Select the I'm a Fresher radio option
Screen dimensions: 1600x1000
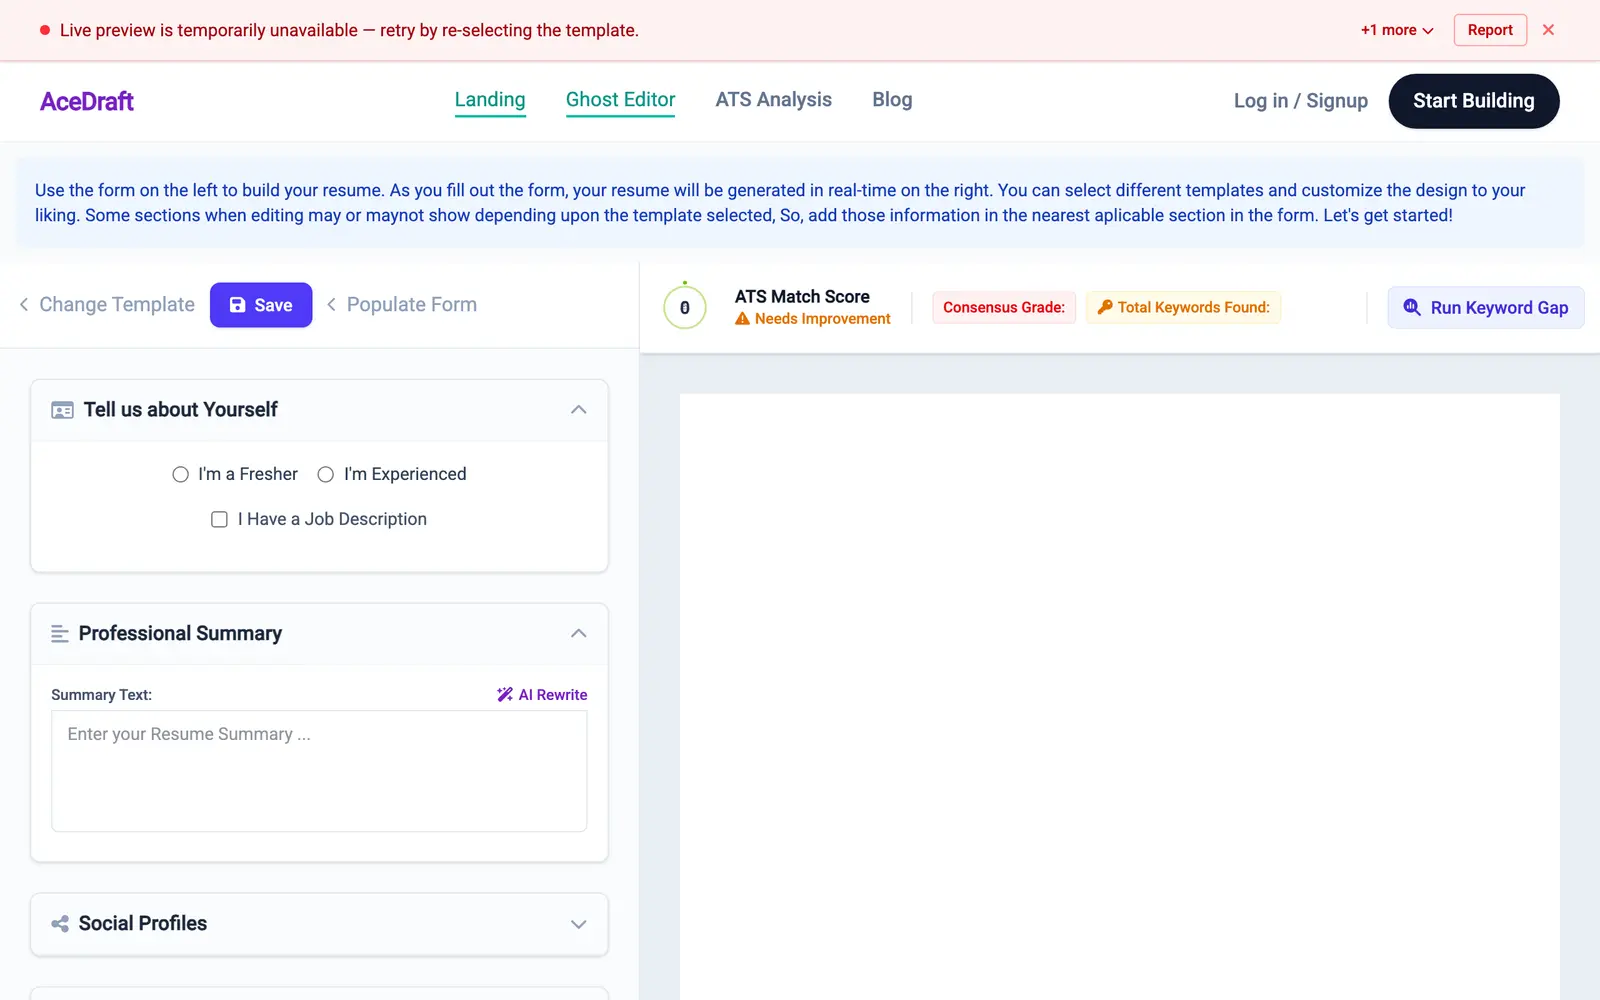(x=180, y=475)
